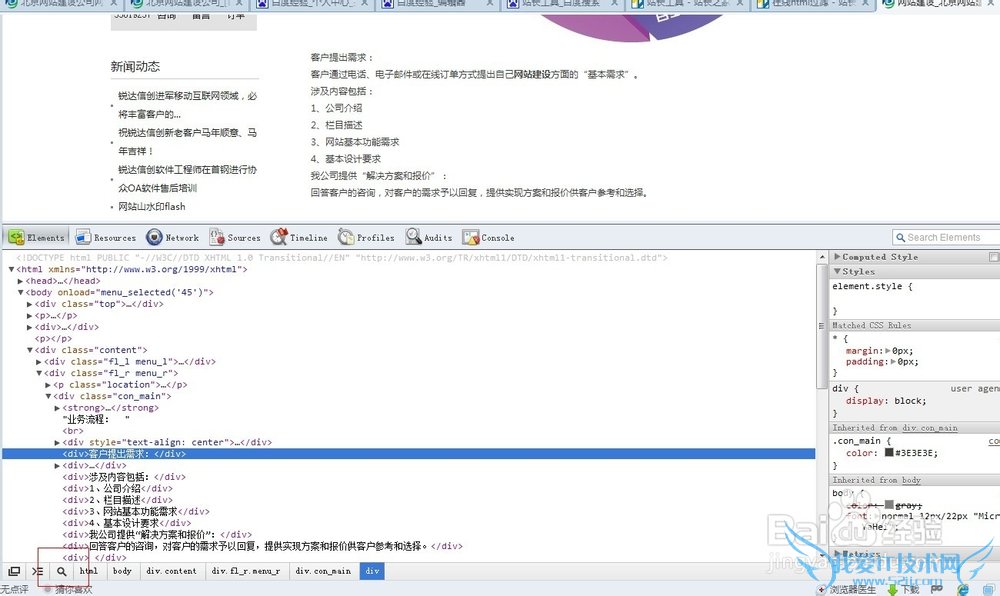Open the 新闻动态 heading on the page
The width and height of the screenshot is (1000, 596).
135,66
